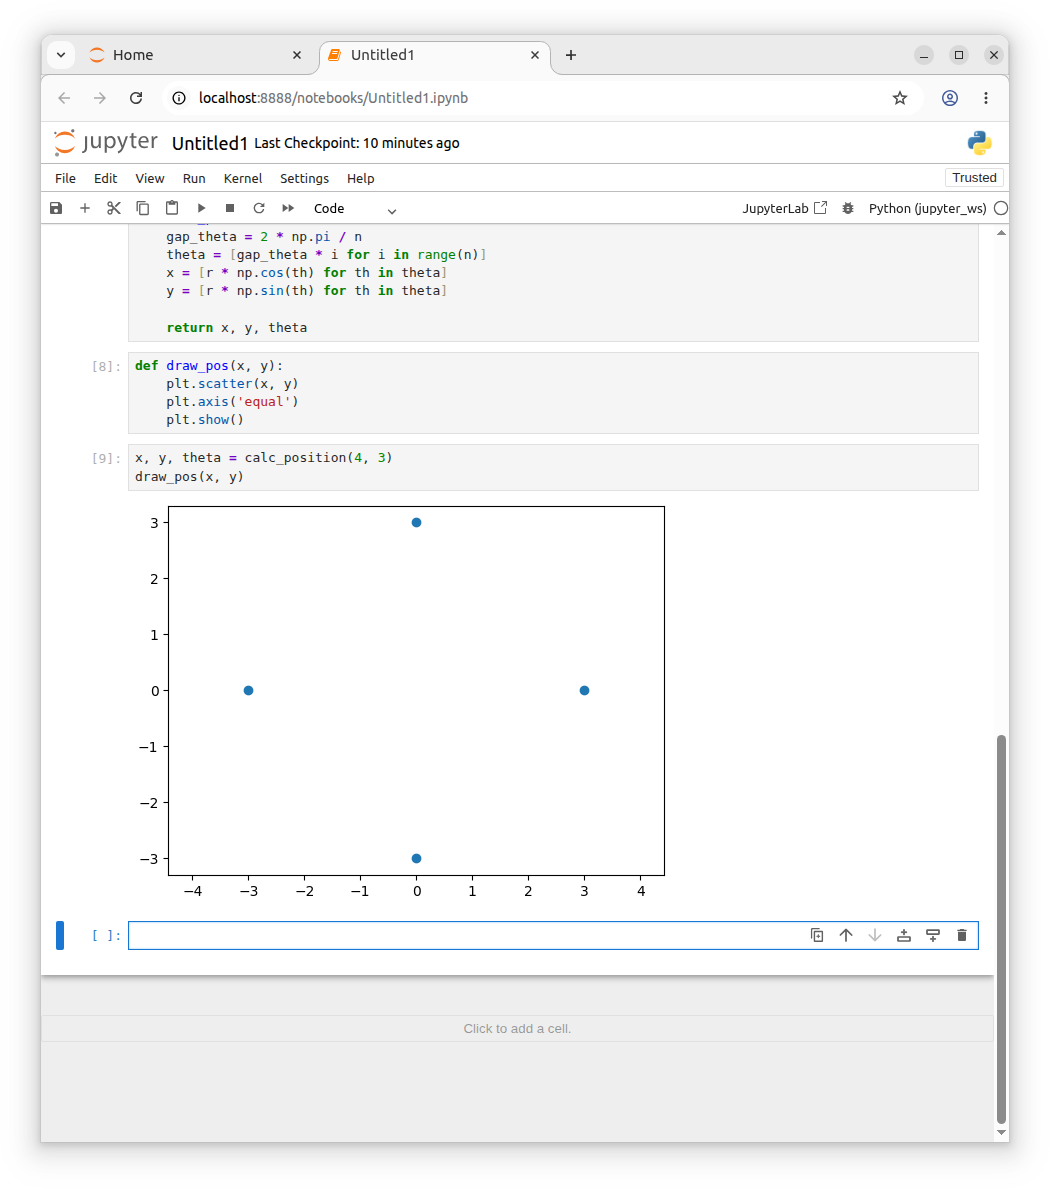
Task: Open the Edit menu
Action: pos(105,178)
